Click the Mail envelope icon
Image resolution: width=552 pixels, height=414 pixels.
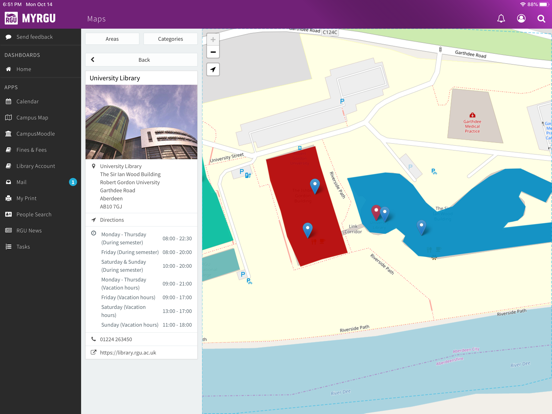click(x=8, y=182)
